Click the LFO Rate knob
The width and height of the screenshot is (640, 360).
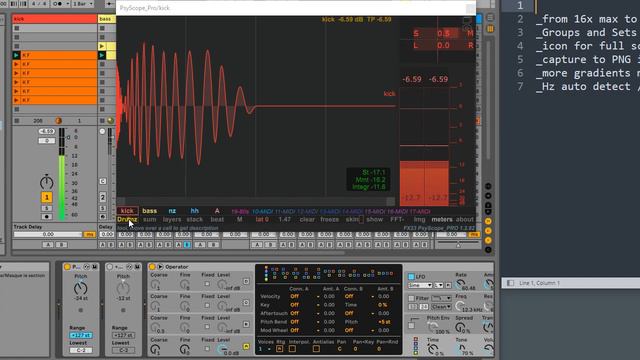coord(460,284)
